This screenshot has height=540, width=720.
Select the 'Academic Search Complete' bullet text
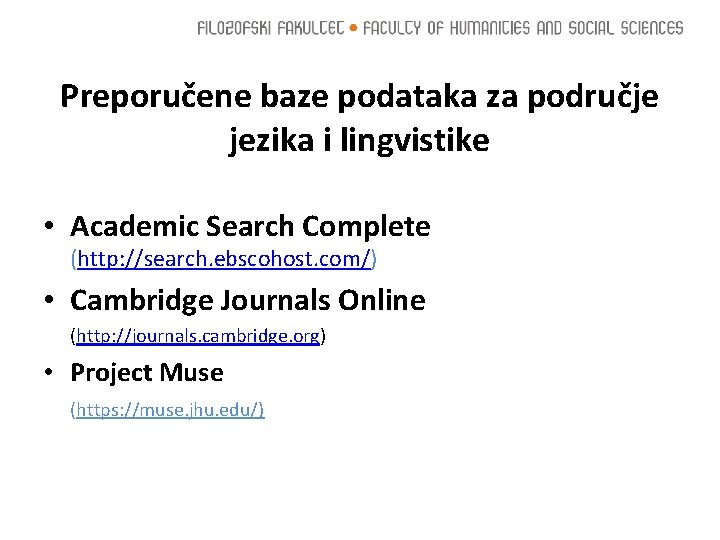pyautogui.click(x=250, y=226)
